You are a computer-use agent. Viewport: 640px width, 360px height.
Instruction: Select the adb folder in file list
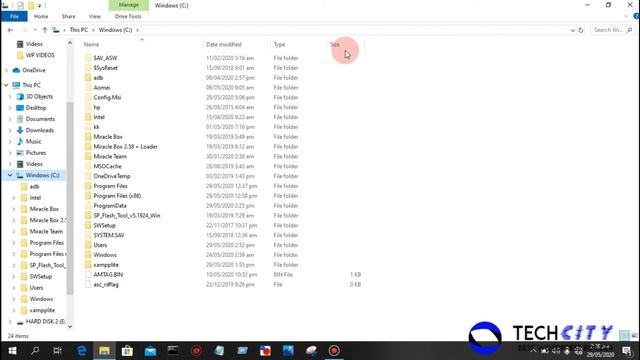pos(98,78)
